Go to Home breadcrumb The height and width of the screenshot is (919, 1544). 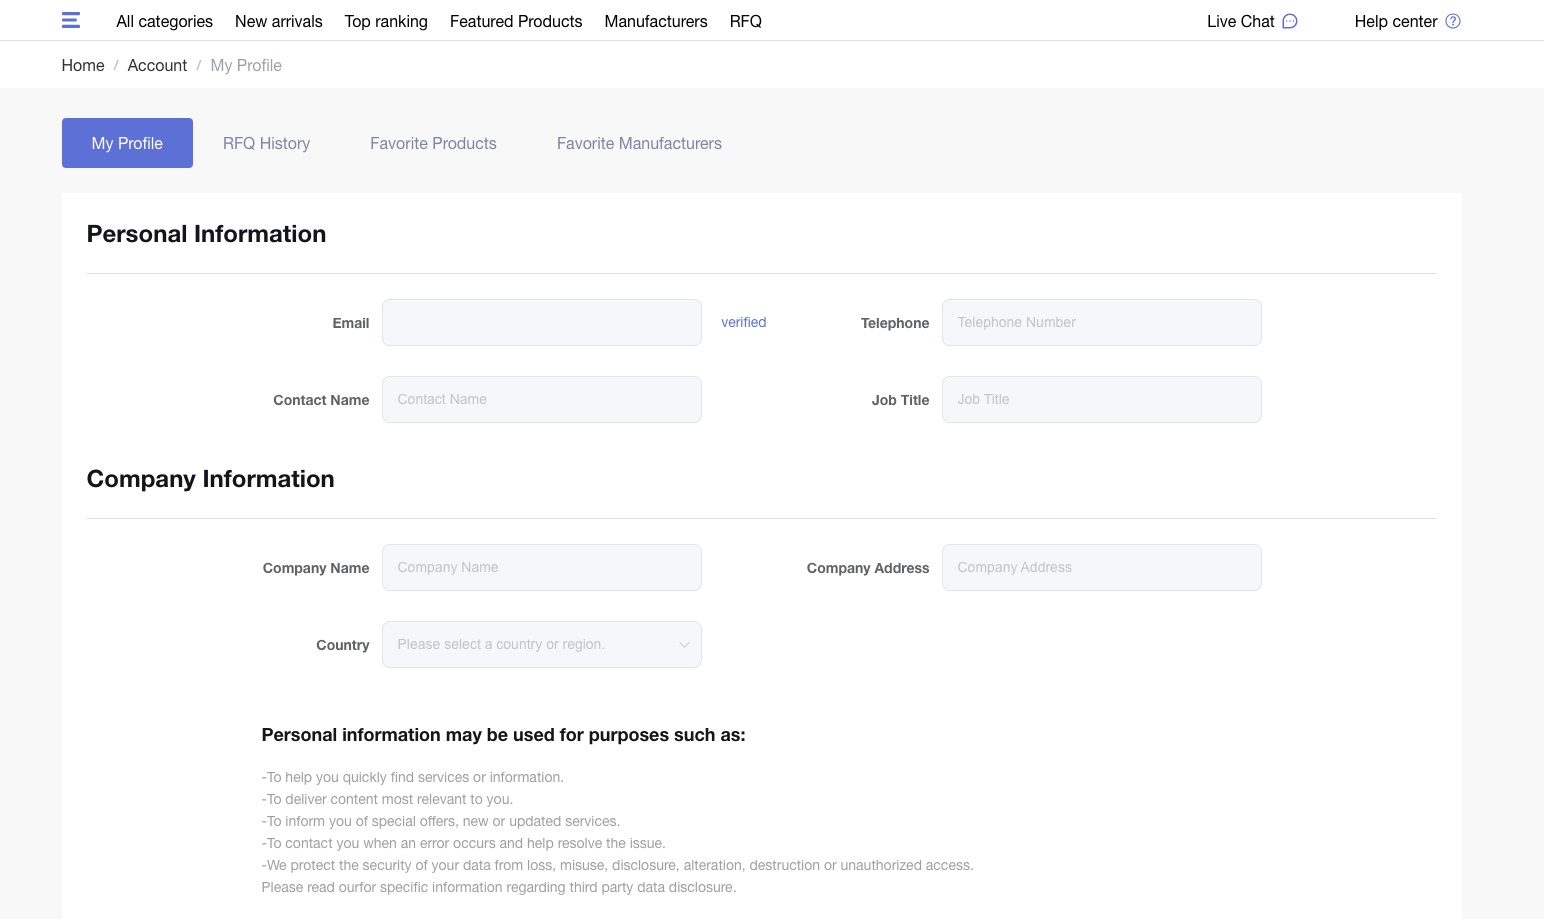pyautogui.click(x=83, y=65)
